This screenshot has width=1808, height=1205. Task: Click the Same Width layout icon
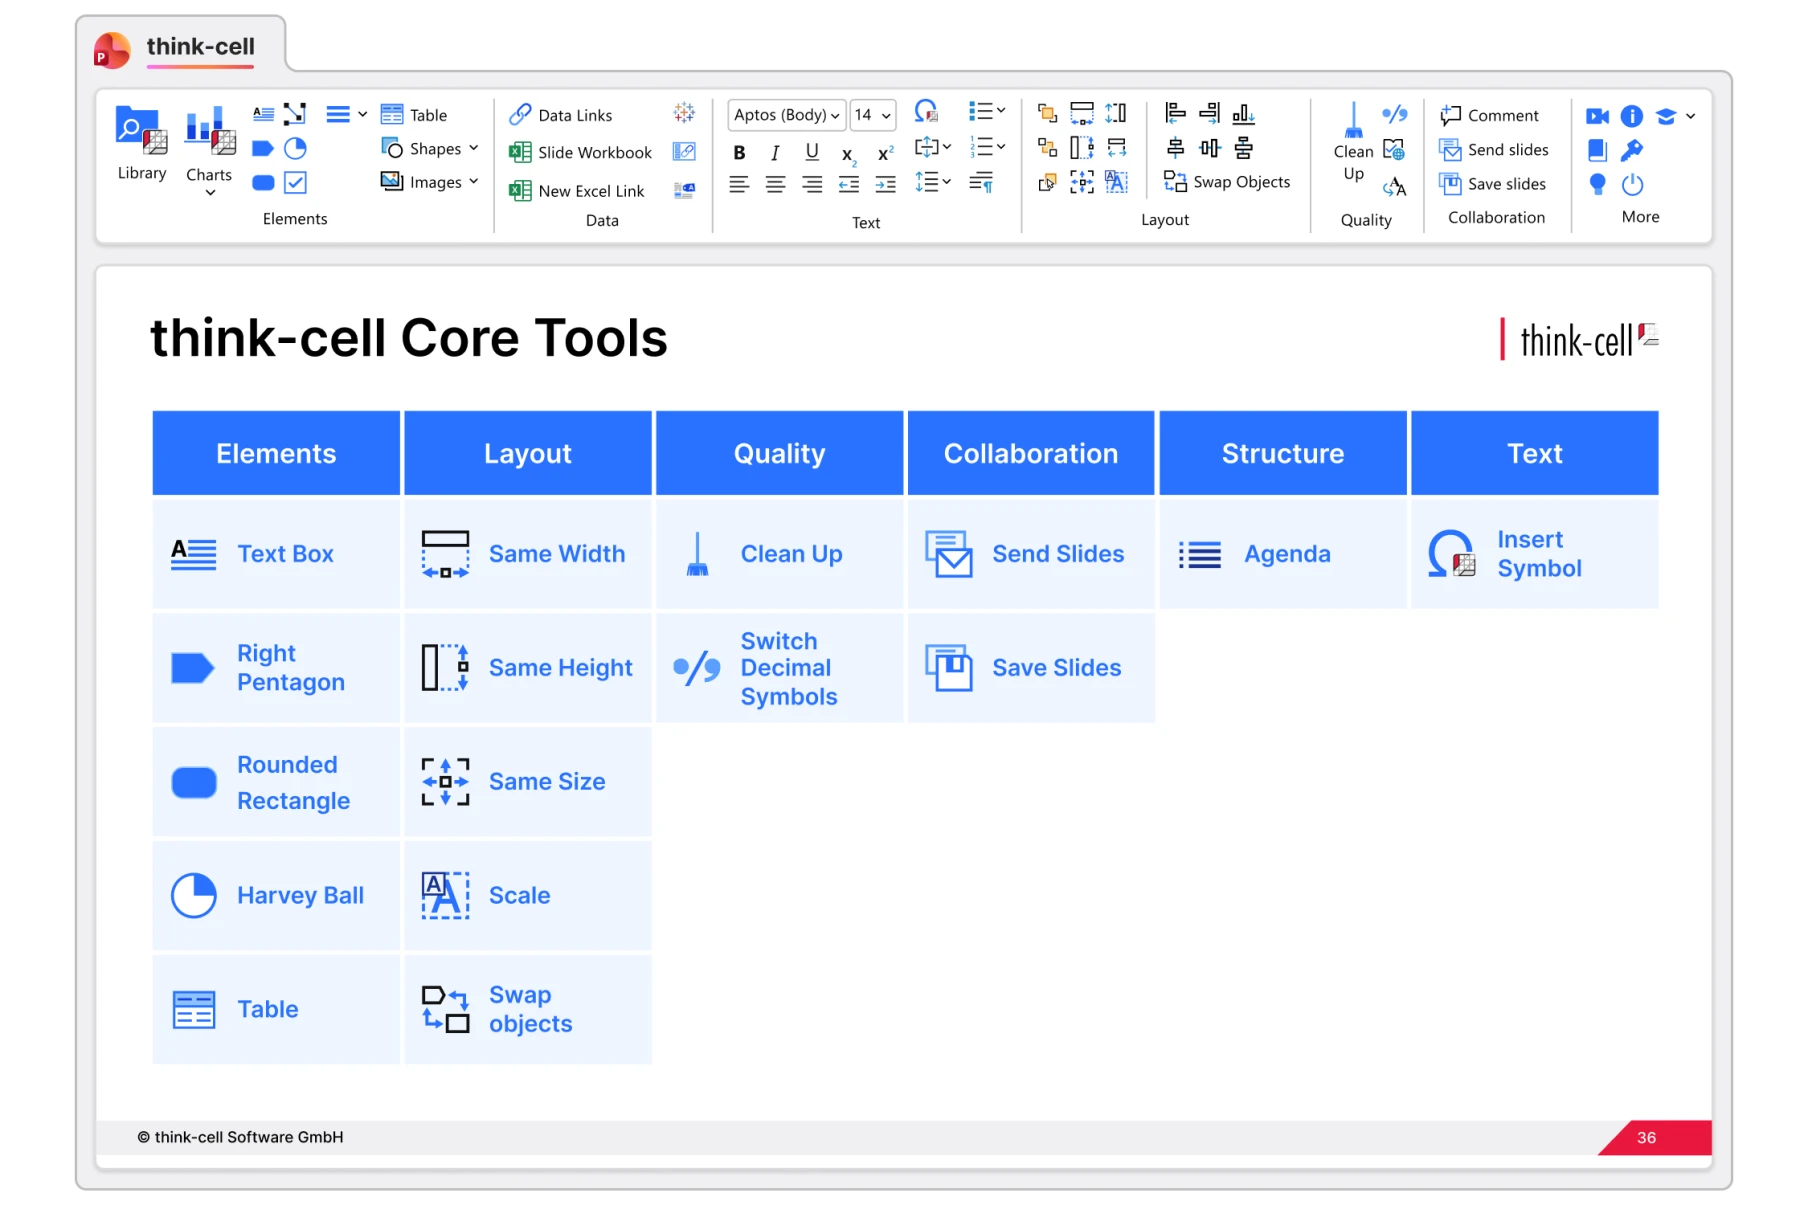1082,113
